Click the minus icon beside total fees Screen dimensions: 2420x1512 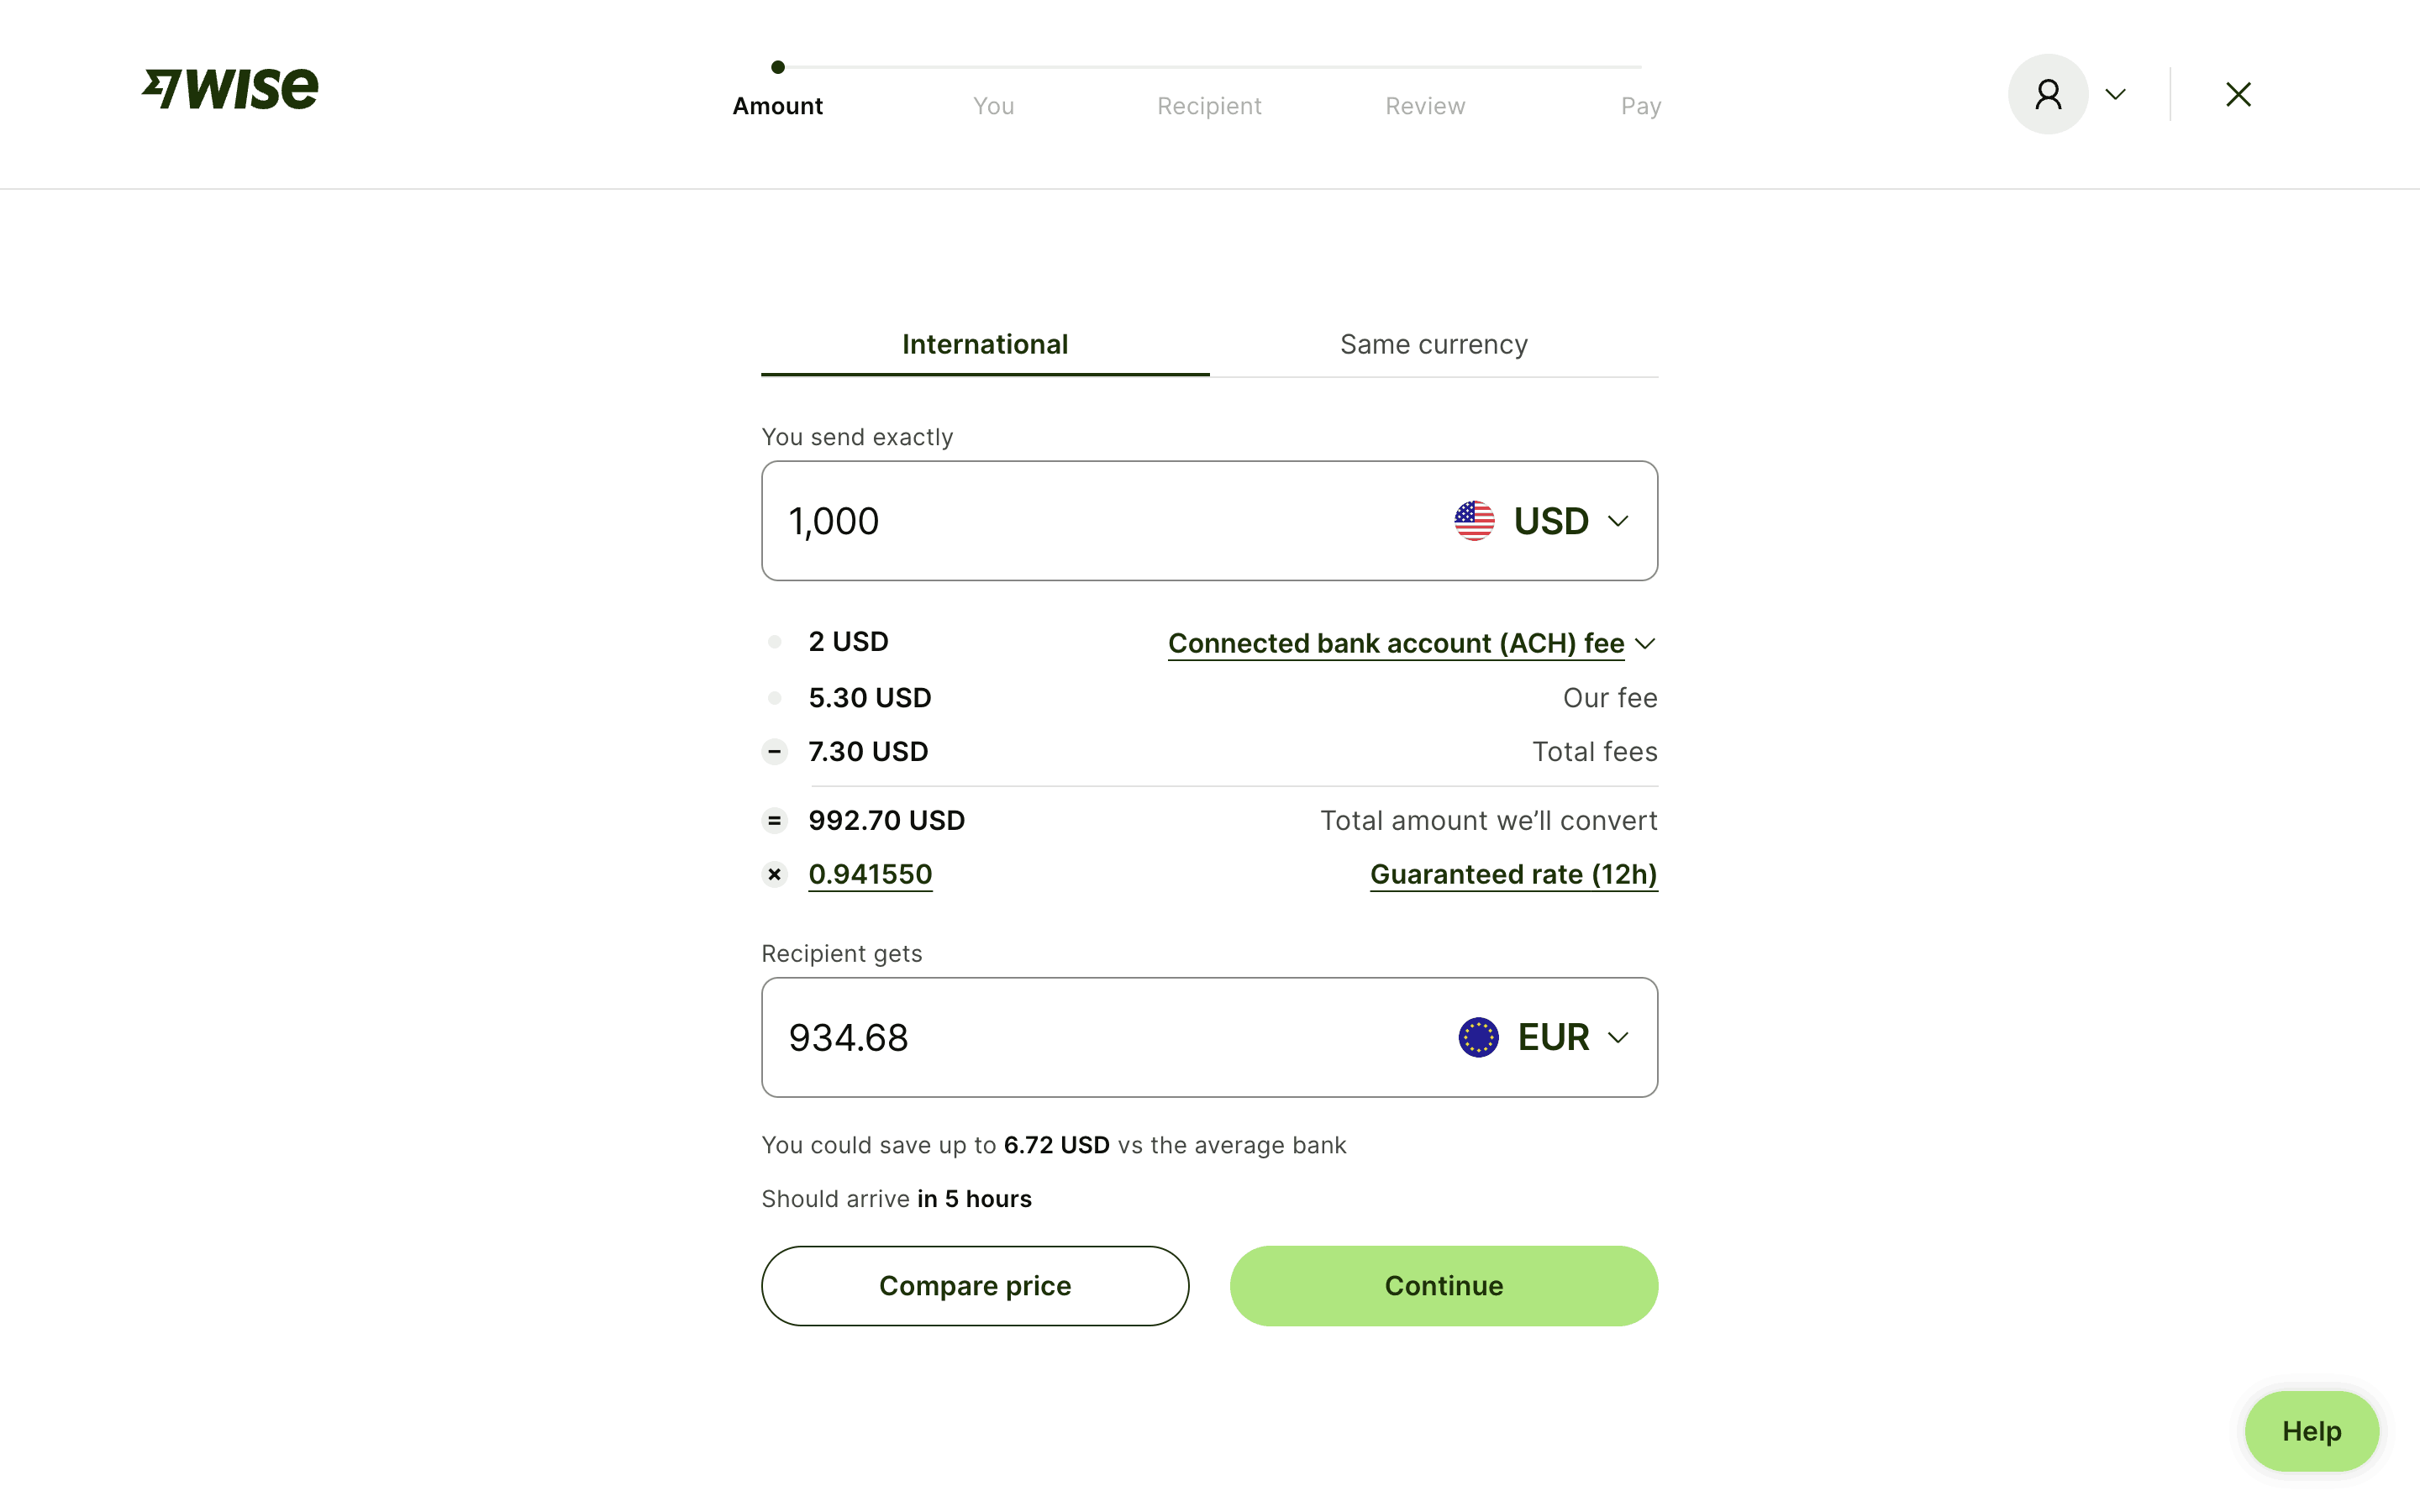point(774,752)
